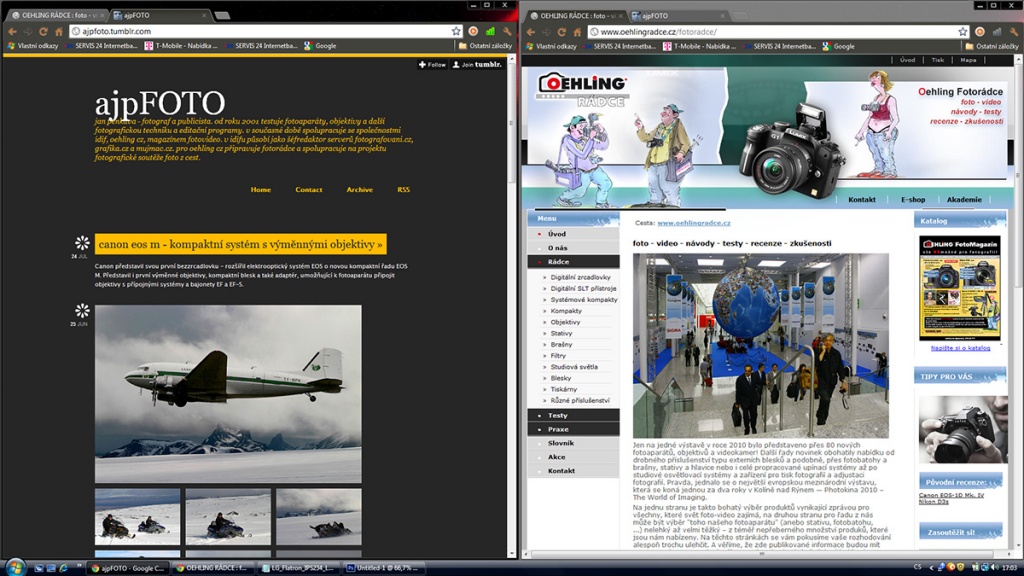This screenshot has height=576, width=1024.
Task: Click home icon in right Chrome window
Action: [x=577, y=32]
